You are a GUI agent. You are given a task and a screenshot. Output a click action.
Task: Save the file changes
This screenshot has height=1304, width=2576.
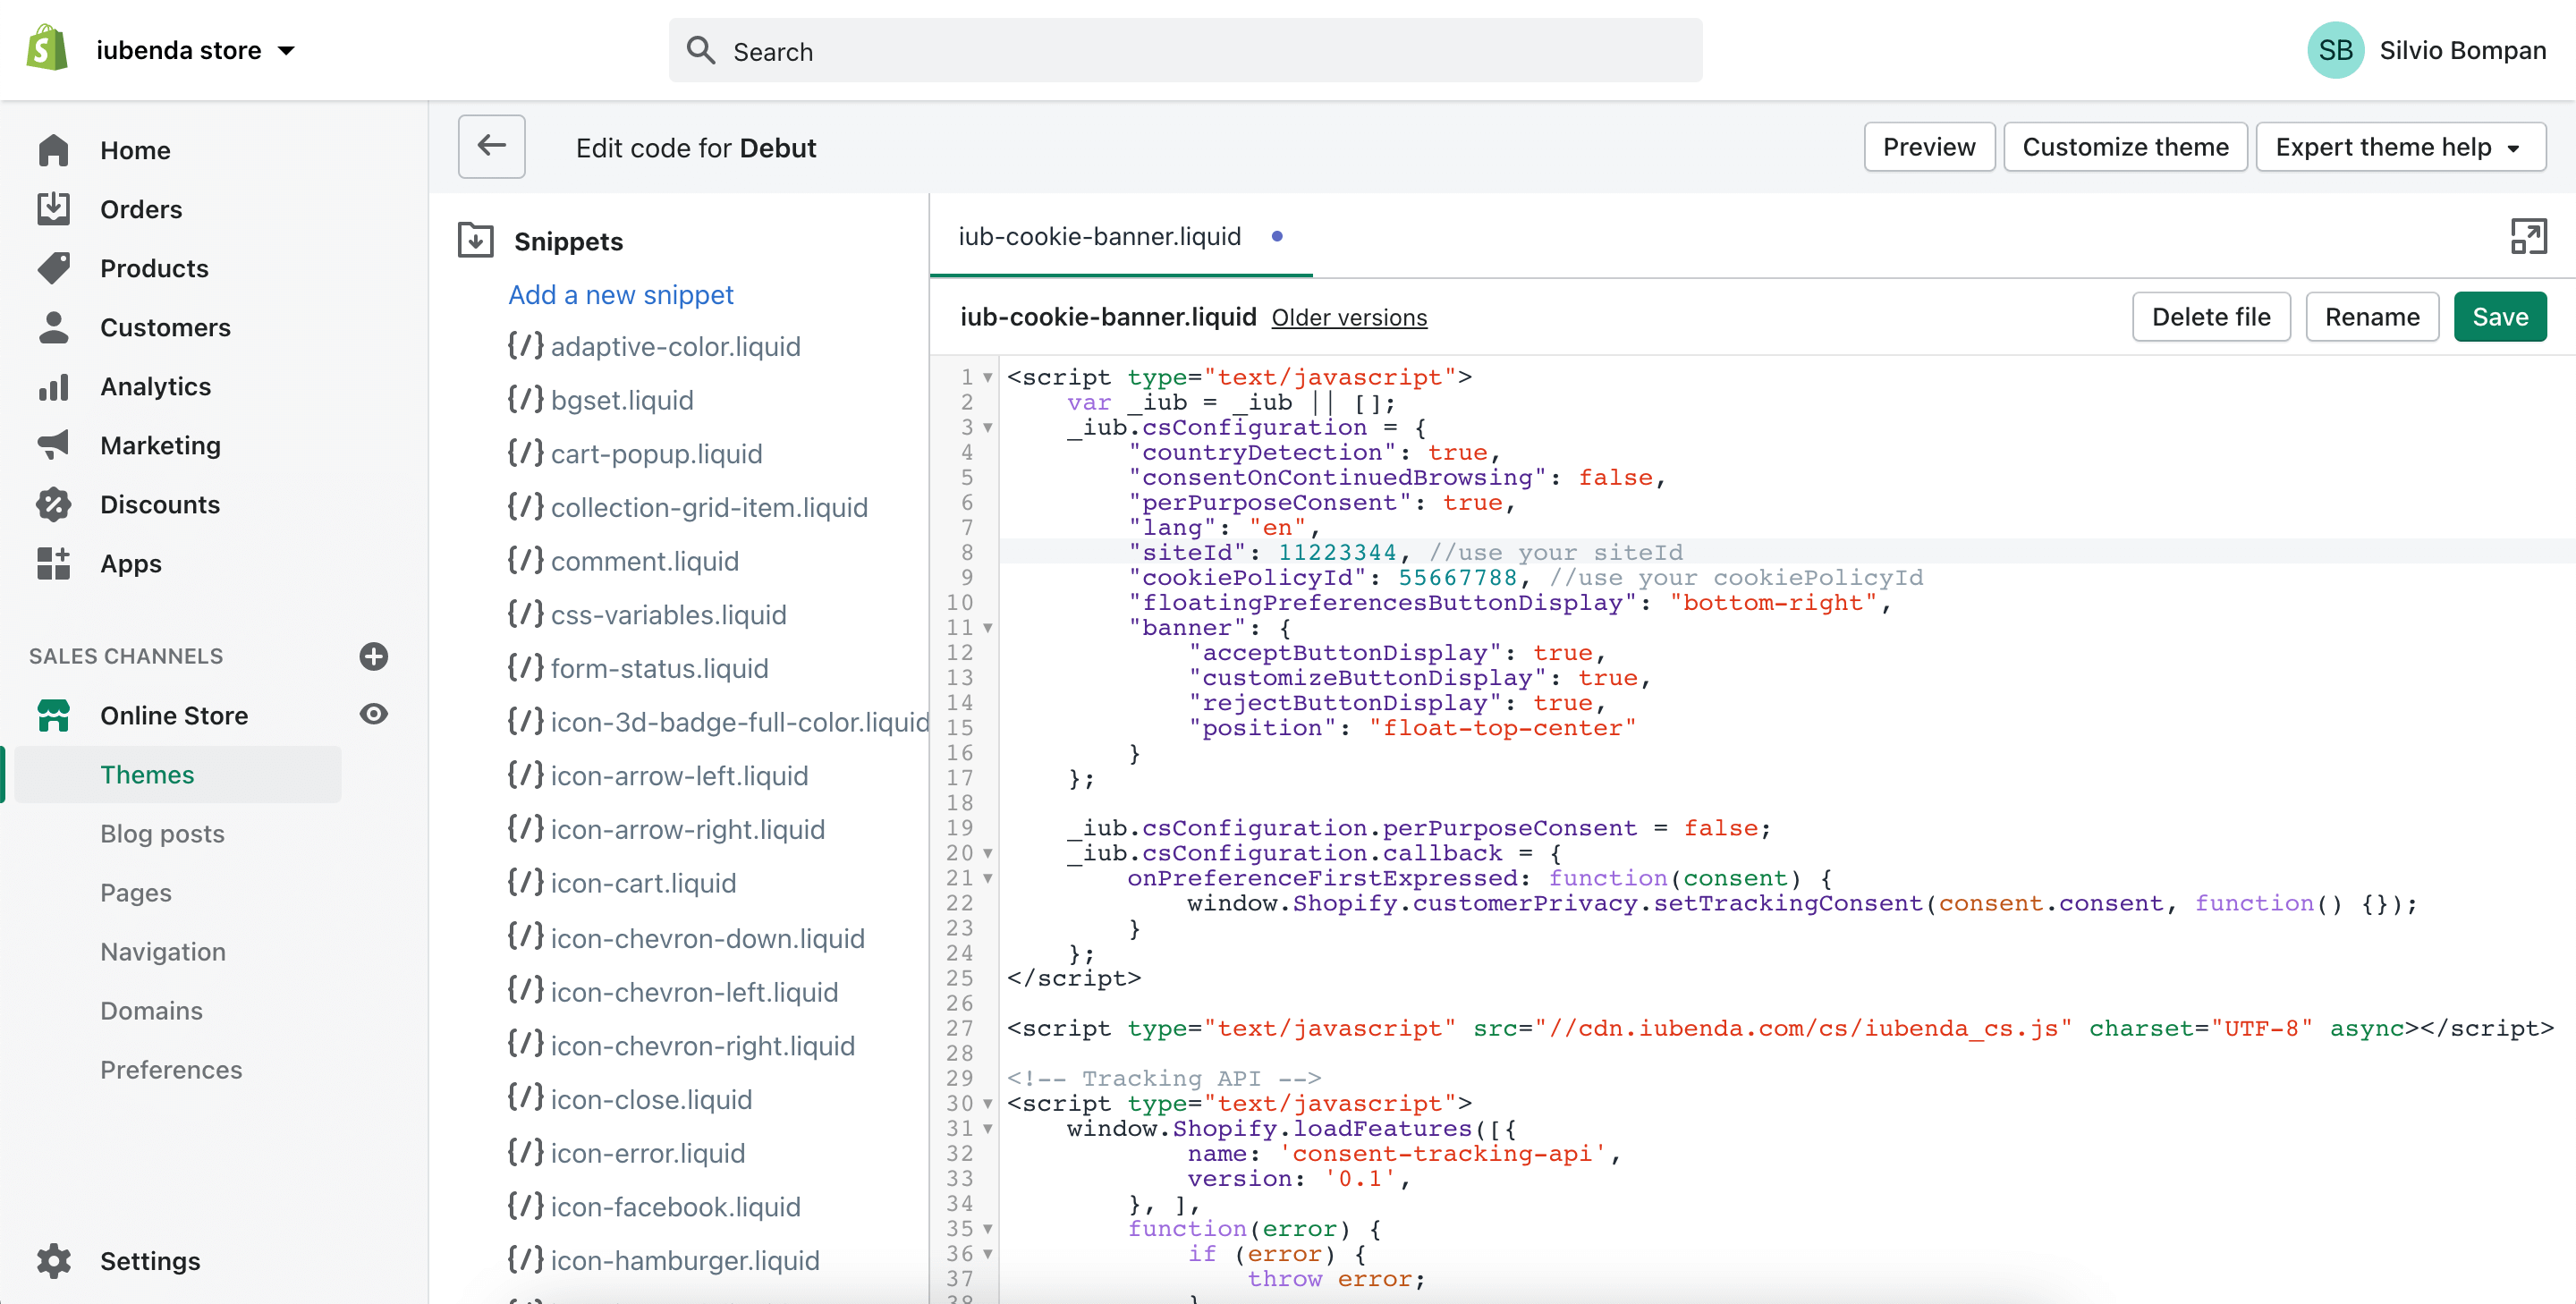2499,316
